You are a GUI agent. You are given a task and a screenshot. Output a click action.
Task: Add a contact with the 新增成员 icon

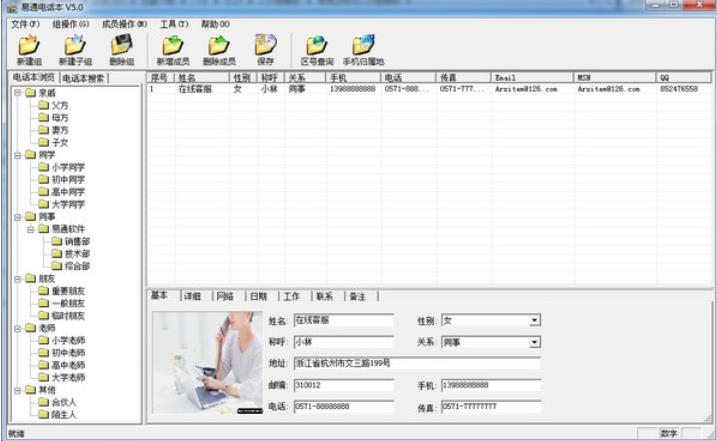click(x=173, y=46)
